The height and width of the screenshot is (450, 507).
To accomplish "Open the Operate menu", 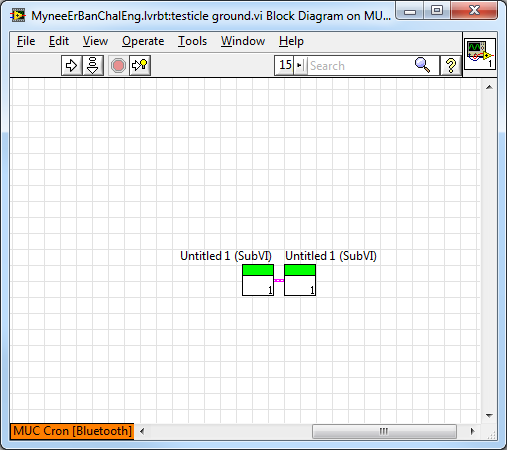I will point(143,41).
